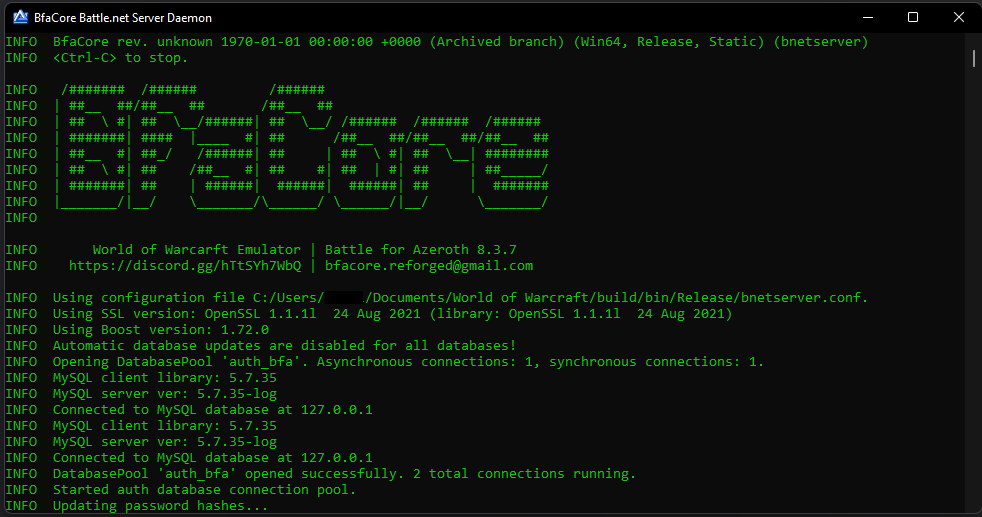Click the line 'BfaCore rev. unknown 1970-01-01'
Image resolution: width=982 pixels, height=517 pixels.
pyautogui.click(x=460, y=41)
